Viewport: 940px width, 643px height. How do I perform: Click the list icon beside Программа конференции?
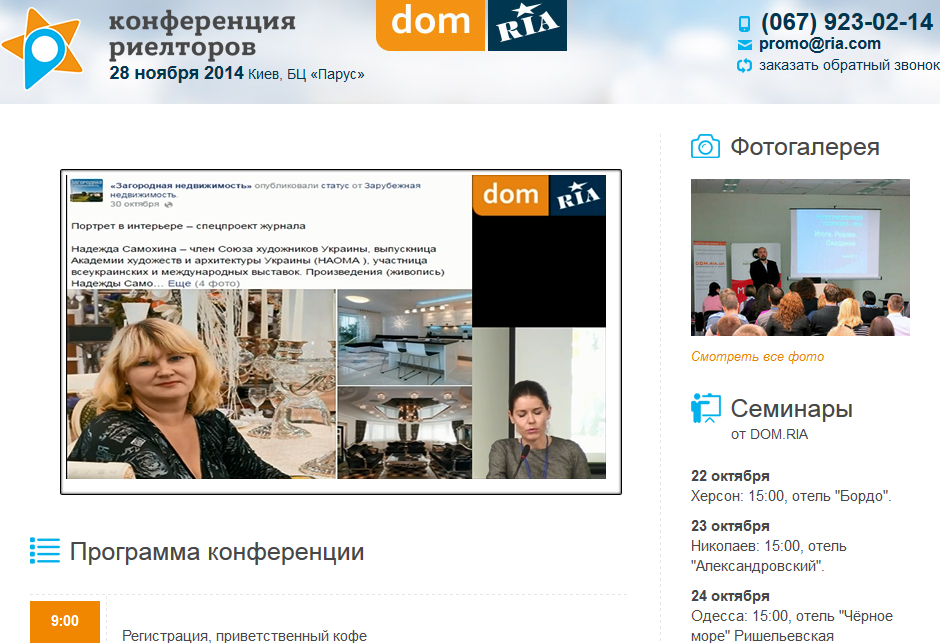point(45,550)
